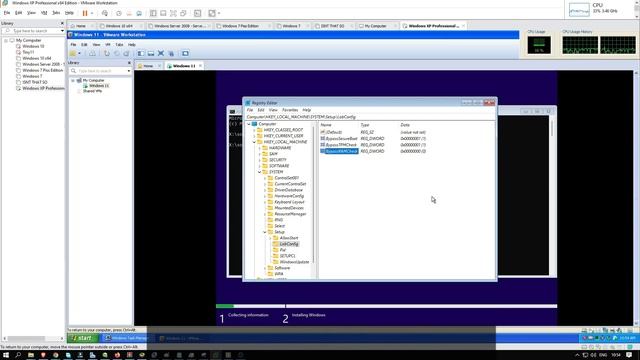Collapse My Computer in outer library
Image resolution: width=640 pixels, height=360 pixels.
6,40
